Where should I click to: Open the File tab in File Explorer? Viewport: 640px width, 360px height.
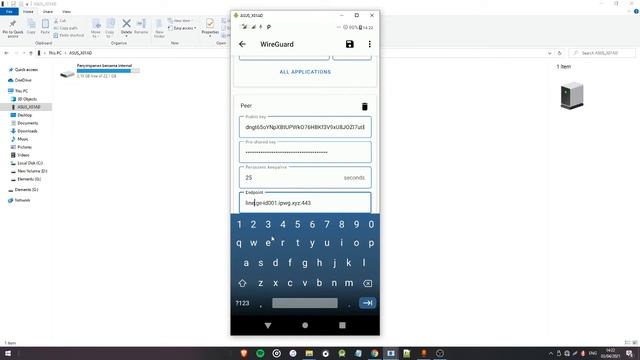(9, 12)
